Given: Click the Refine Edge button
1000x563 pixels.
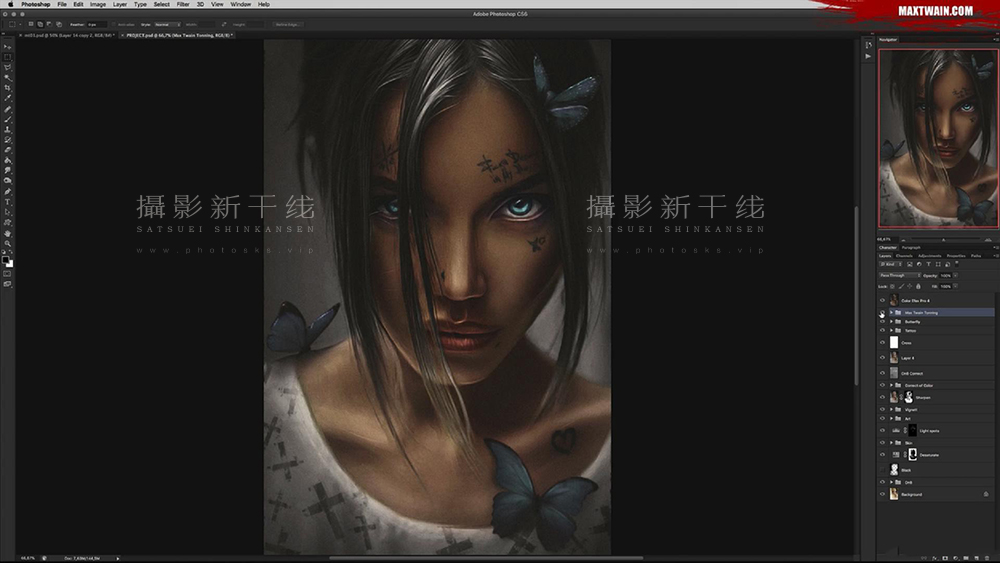Looking at the screenshot, I should pyautogui.click(x=289, y=24).
